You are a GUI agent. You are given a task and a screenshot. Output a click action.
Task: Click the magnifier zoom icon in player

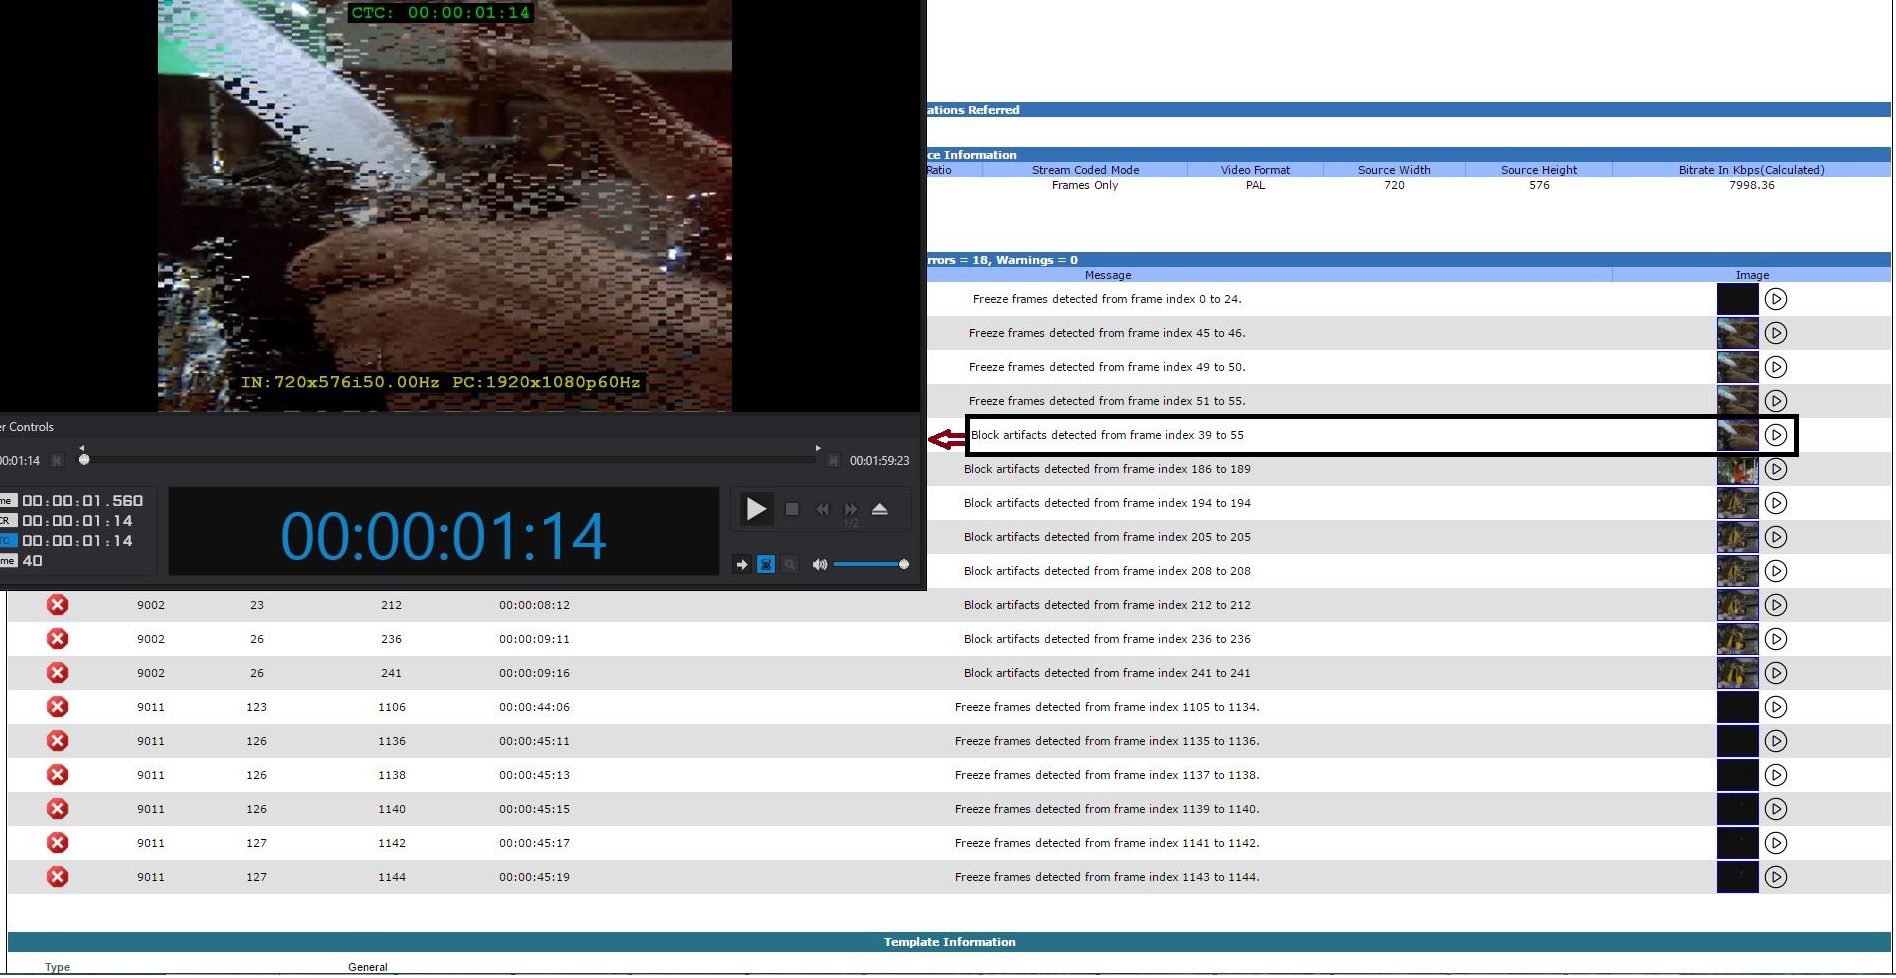pos(790,565)
